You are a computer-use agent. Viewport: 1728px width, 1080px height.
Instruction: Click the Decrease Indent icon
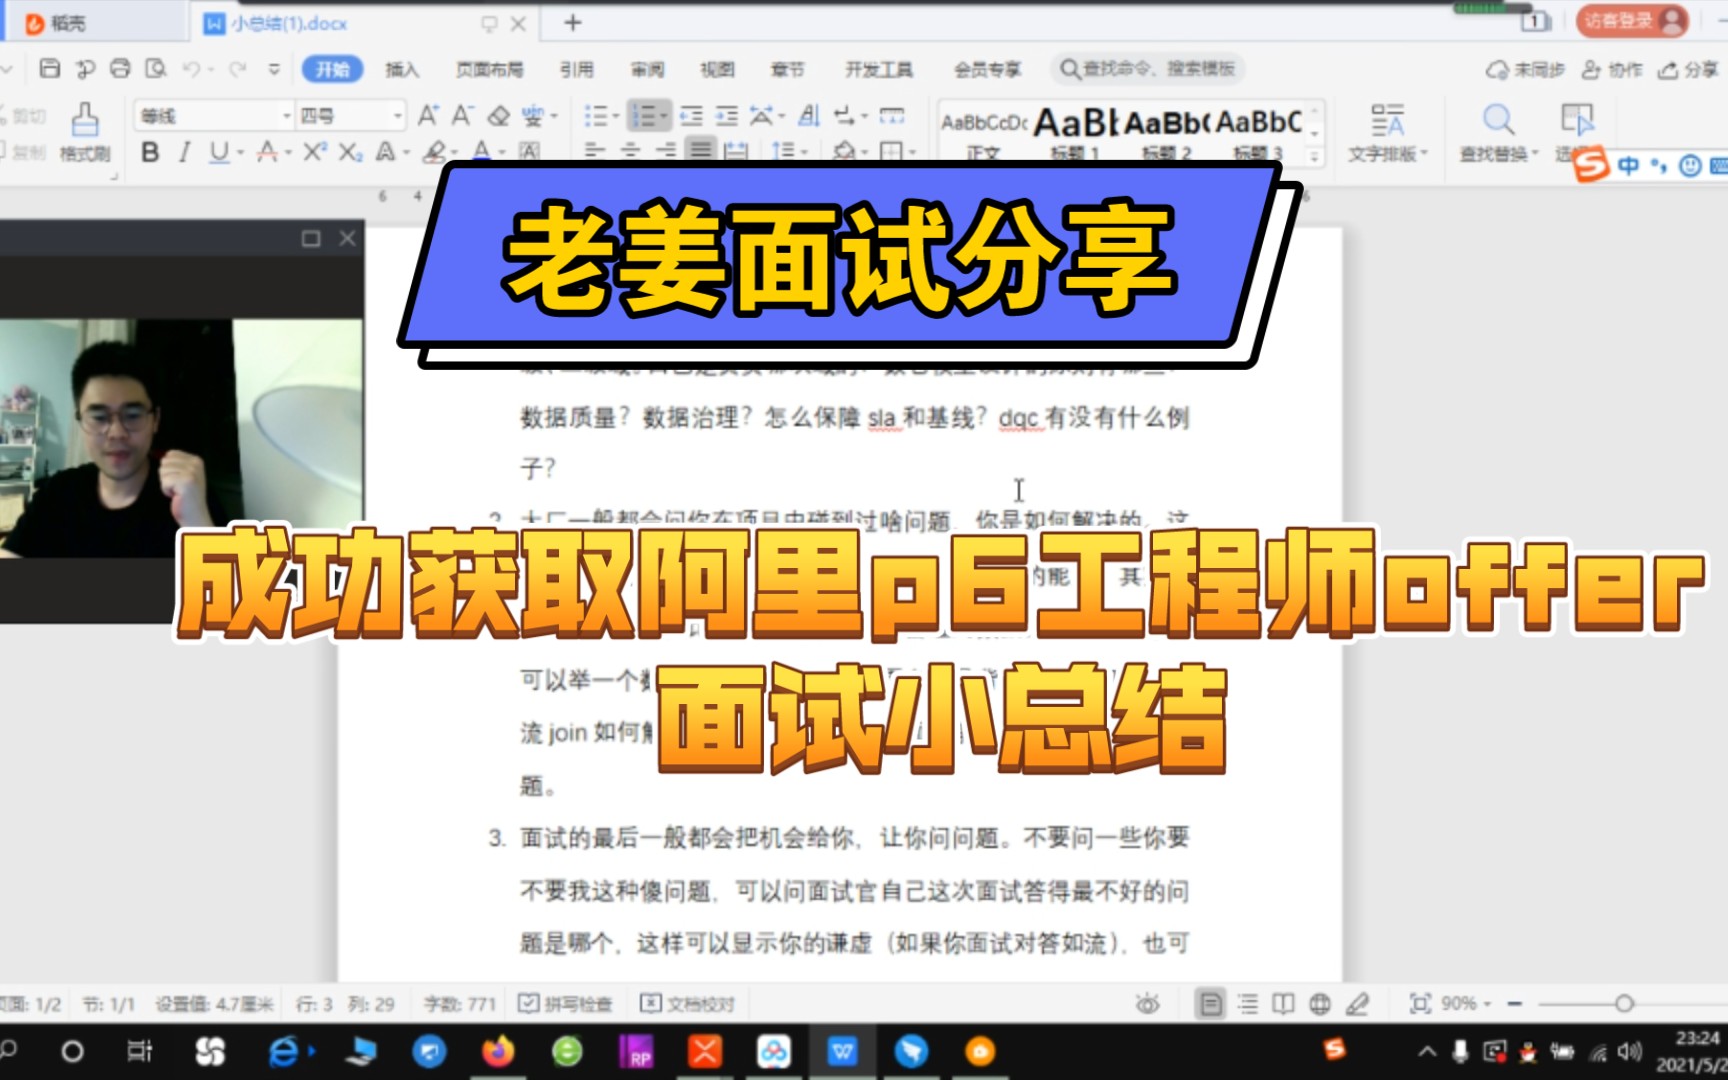click(x=691, y=116)
